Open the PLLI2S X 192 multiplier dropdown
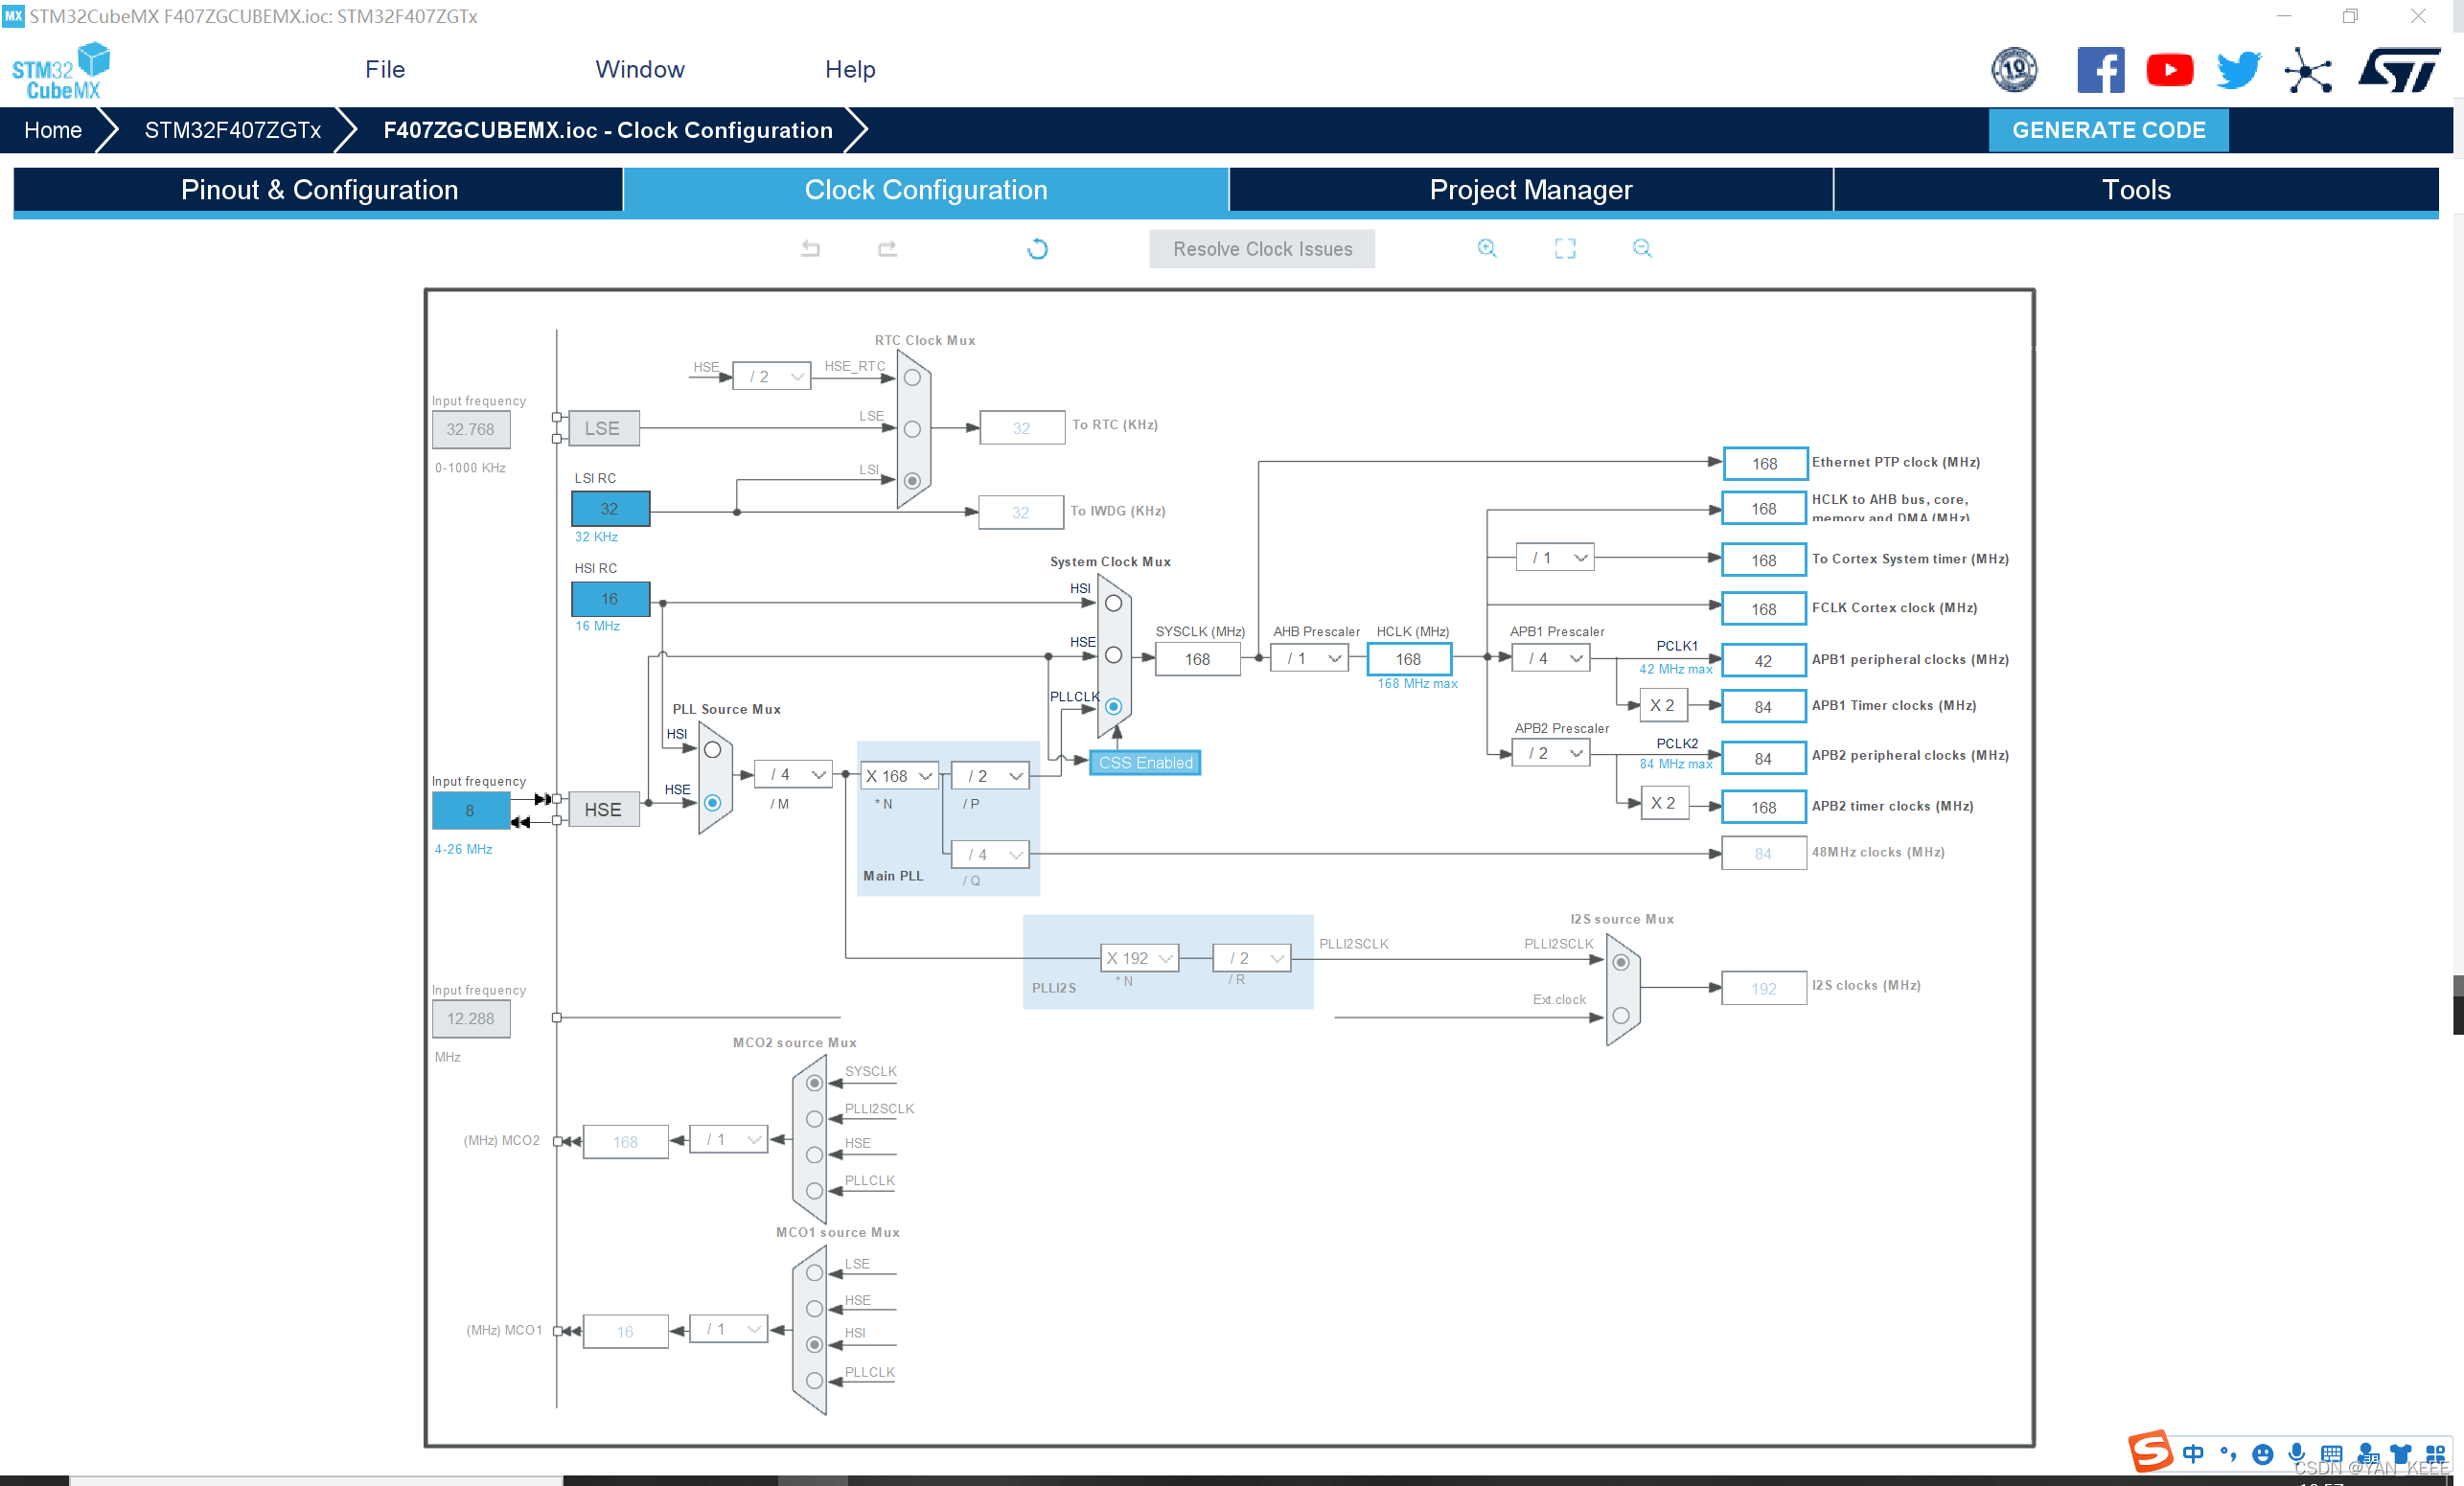The height and width of the screenshot is (1486, 2464). tap(1139, 958)
